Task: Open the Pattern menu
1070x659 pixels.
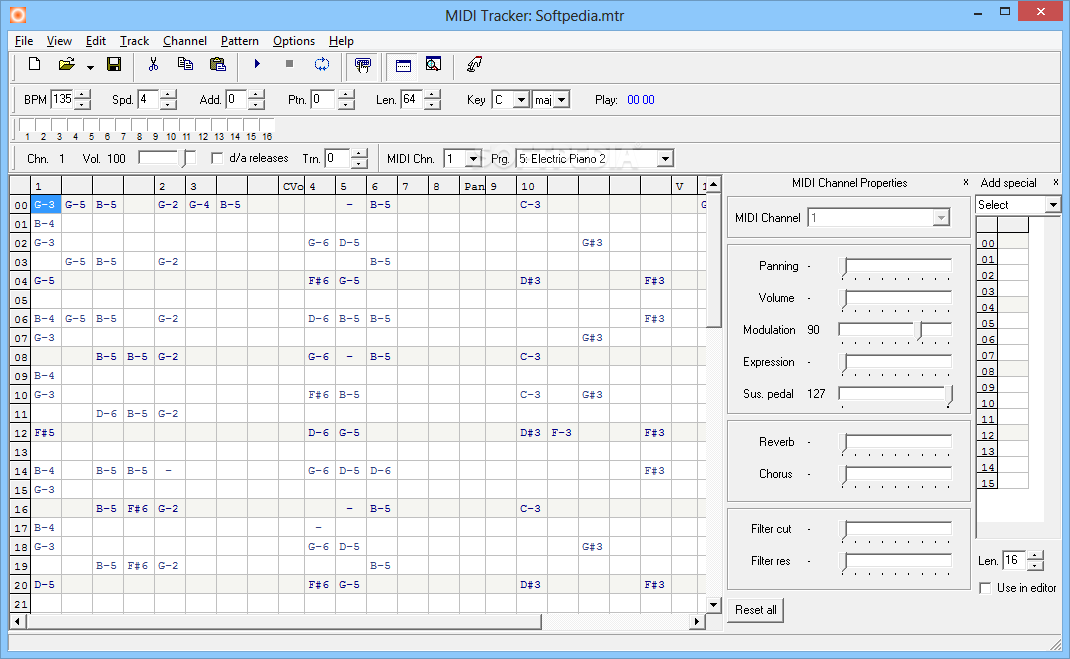Action: [x=240, y=41]
